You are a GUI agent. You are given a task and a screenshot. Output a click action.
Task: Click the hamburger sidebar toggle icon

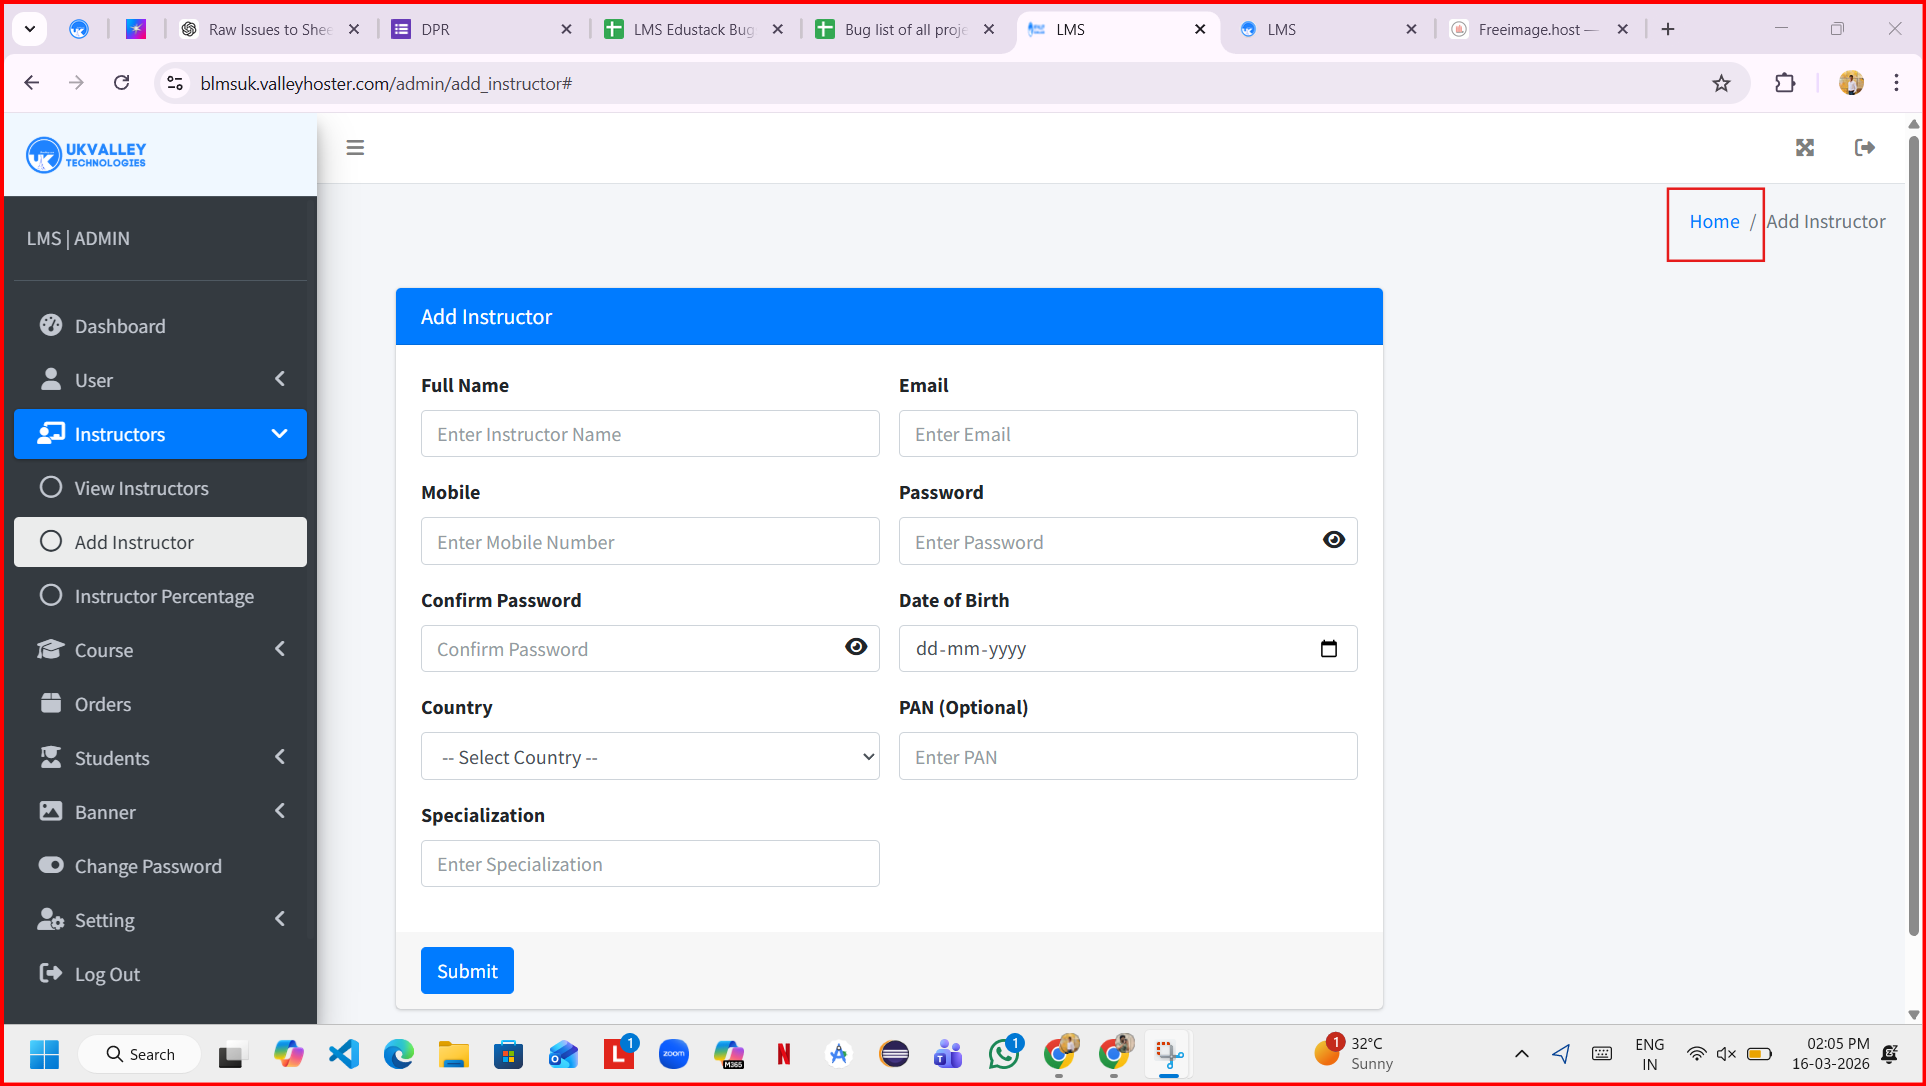[x=355, y=148]
